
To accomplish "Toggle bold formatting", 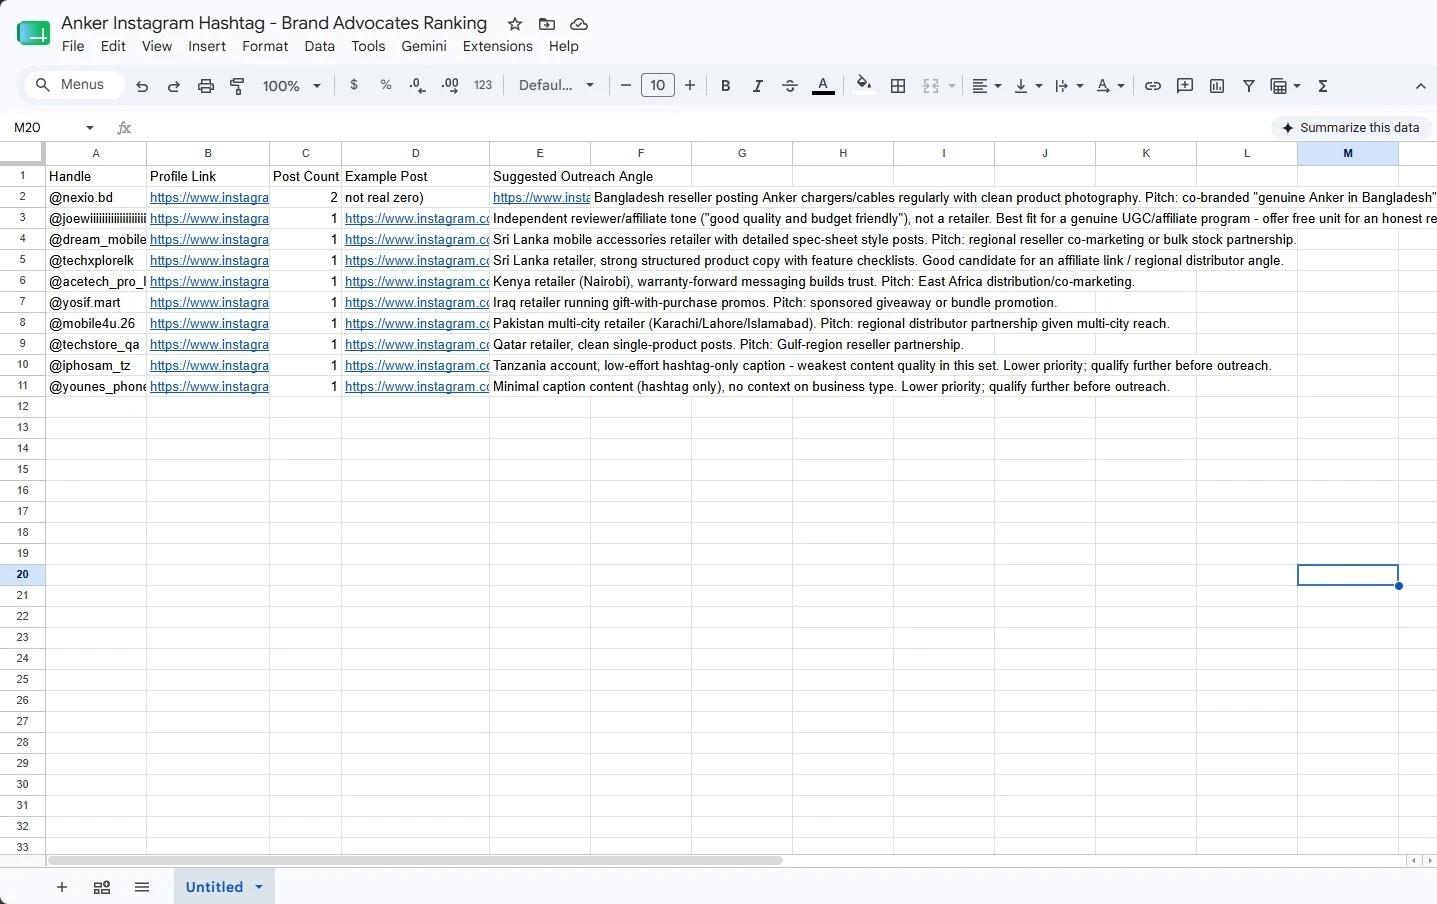I will pos(726,86).
